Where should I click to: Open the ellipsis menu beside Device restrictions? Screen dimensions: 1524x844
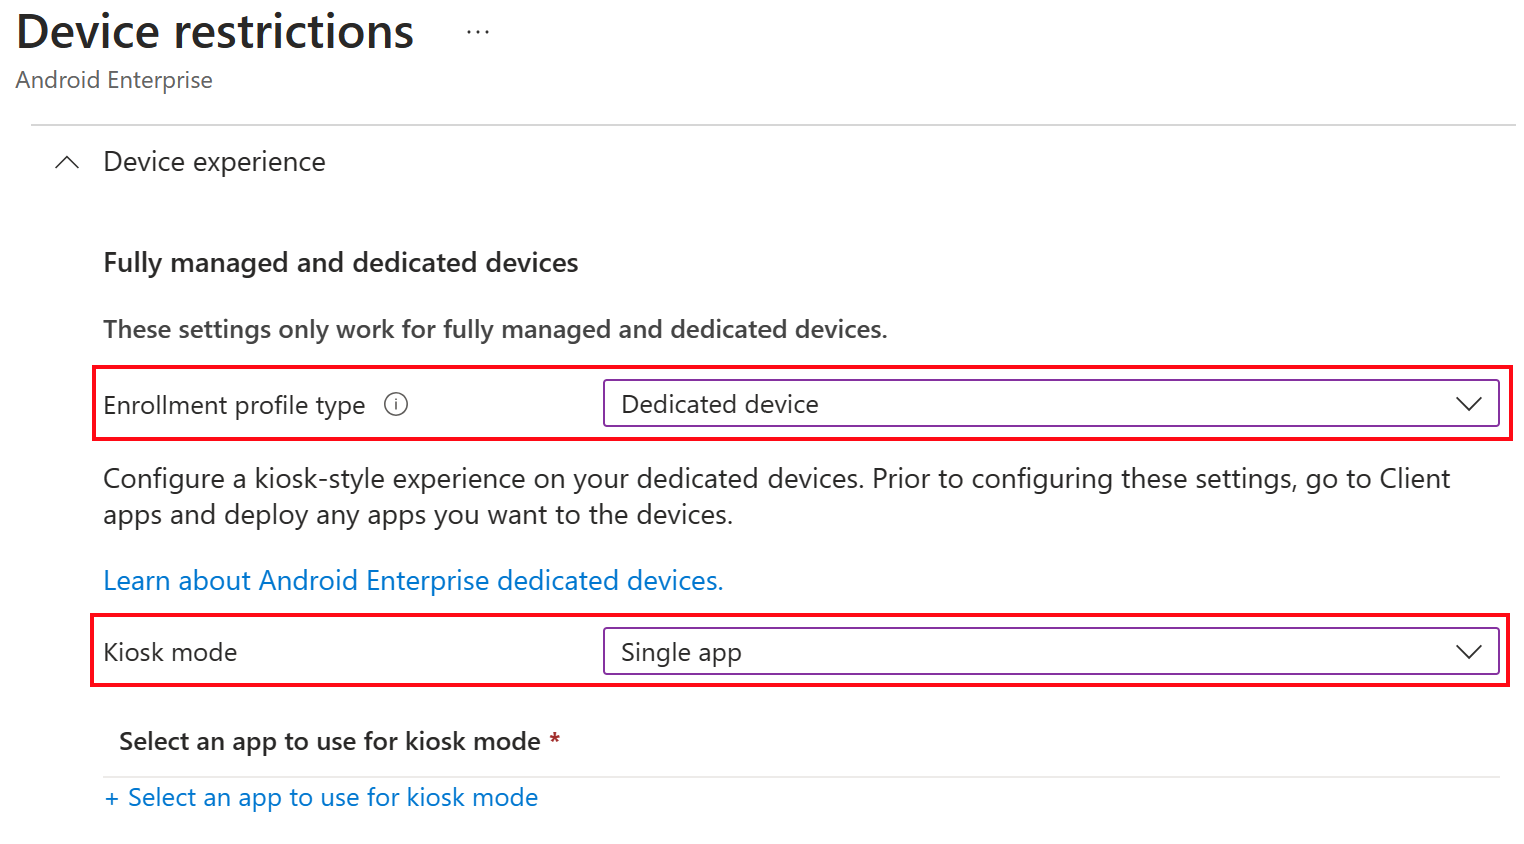[478, 32]
